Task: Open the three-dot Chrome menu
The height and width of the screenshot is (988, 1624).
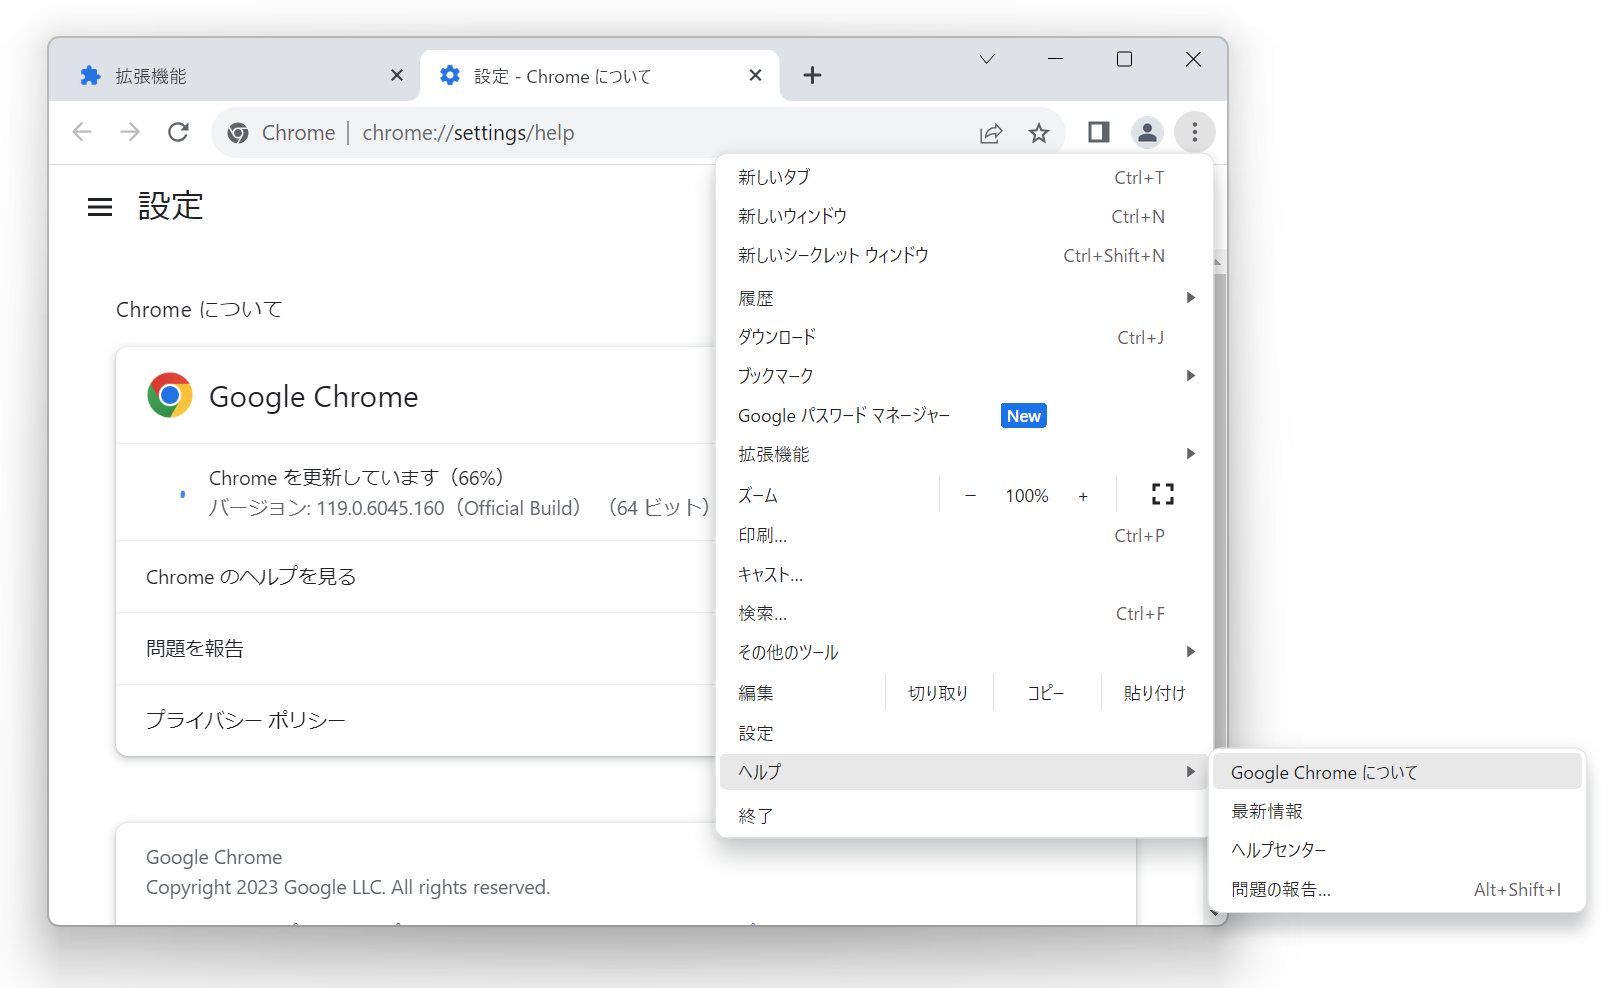Action: [1195, 132]
